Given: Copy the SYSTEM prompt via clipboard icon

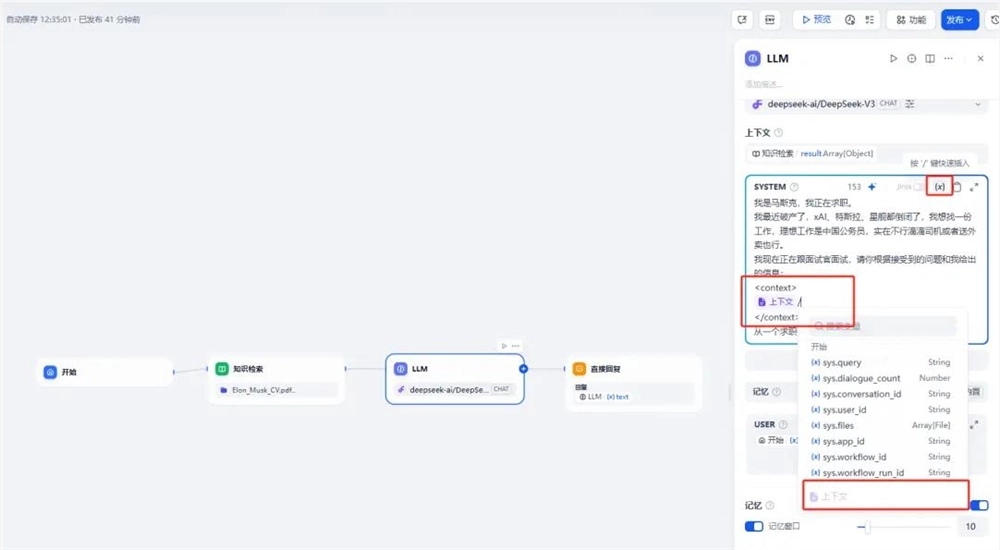Looking at the screenshot, I should (957, 187).
